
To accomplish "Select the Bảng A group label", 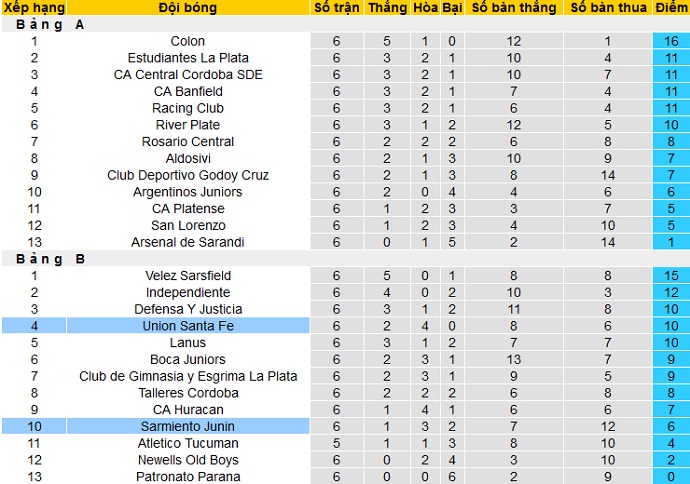I will click(x=49, y=25).
